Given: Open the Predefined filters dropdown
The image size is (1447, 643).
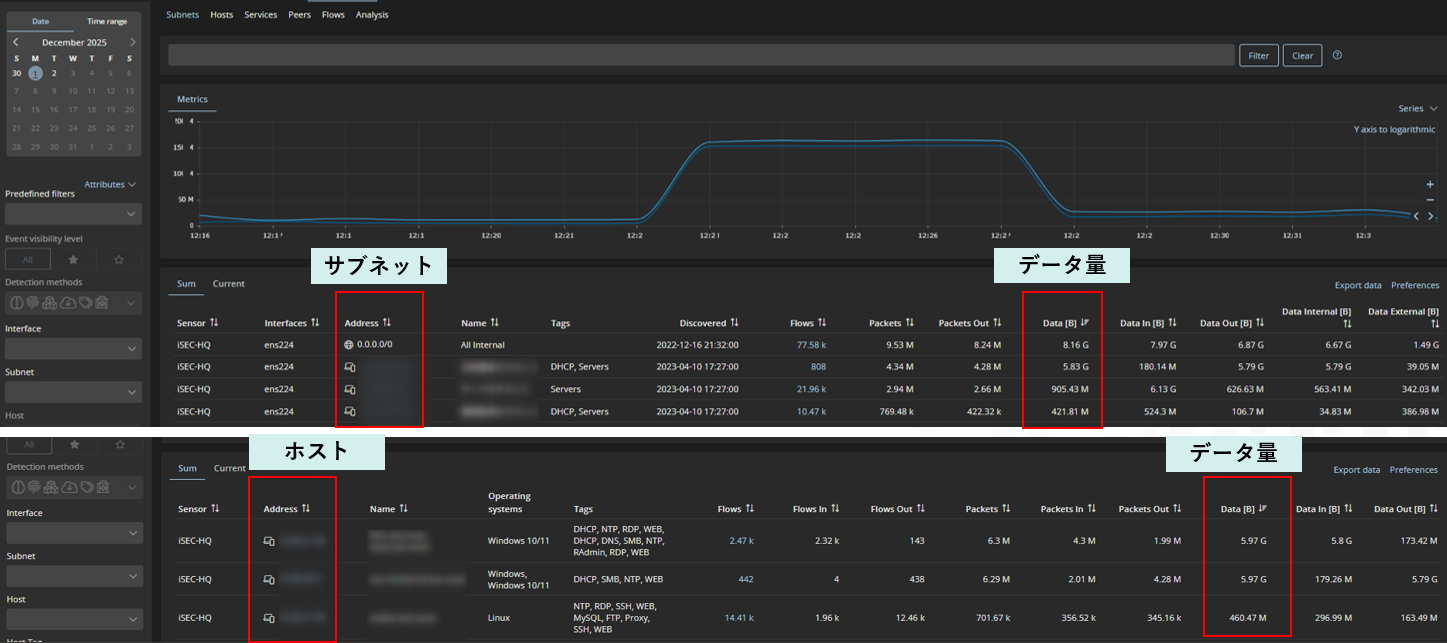Looking at the screenshot, I should tap(73, 214).
